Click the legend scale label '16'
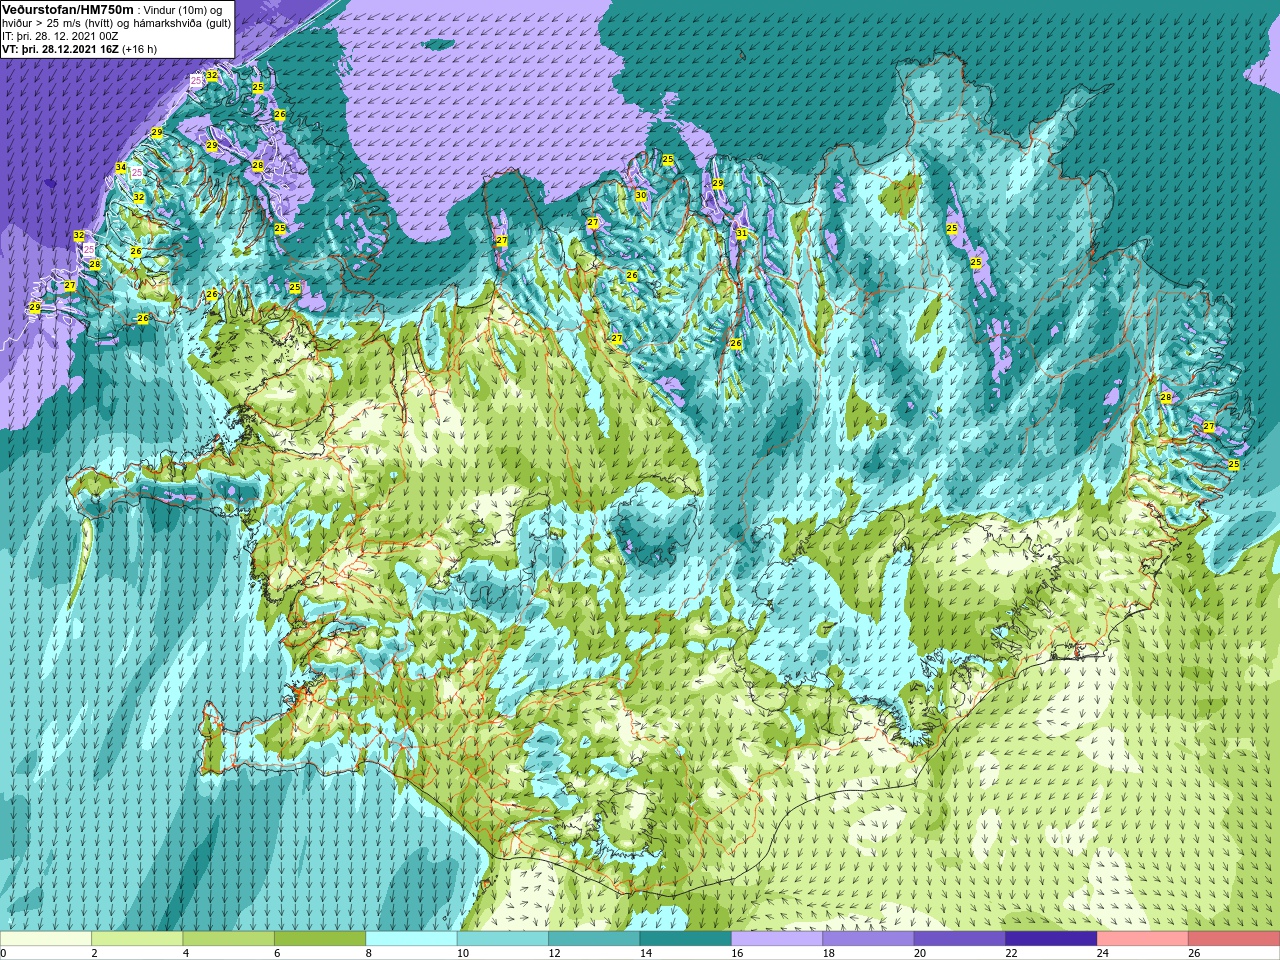 [x=736, y=954]
